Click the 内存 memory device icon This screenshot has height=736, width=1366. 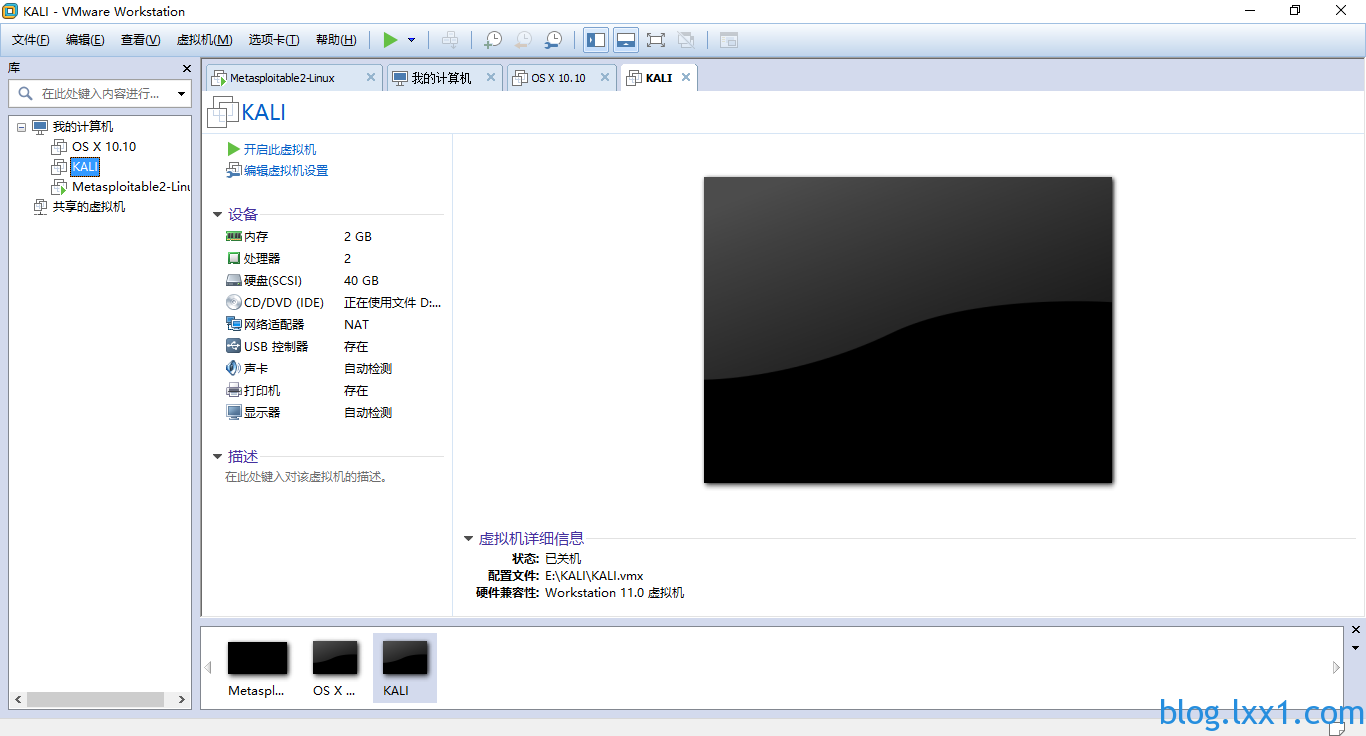pyautogui.click(x=234, y=237)
